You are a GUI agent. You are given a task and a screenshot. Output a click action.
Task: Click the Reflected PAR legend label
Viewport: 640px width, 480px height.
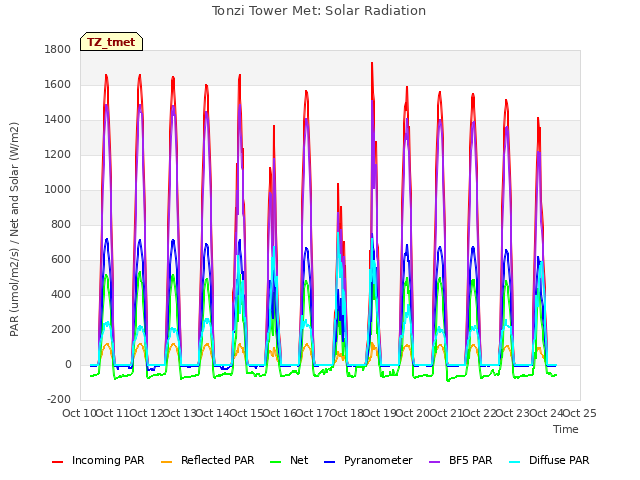click(x=218, y=460)
